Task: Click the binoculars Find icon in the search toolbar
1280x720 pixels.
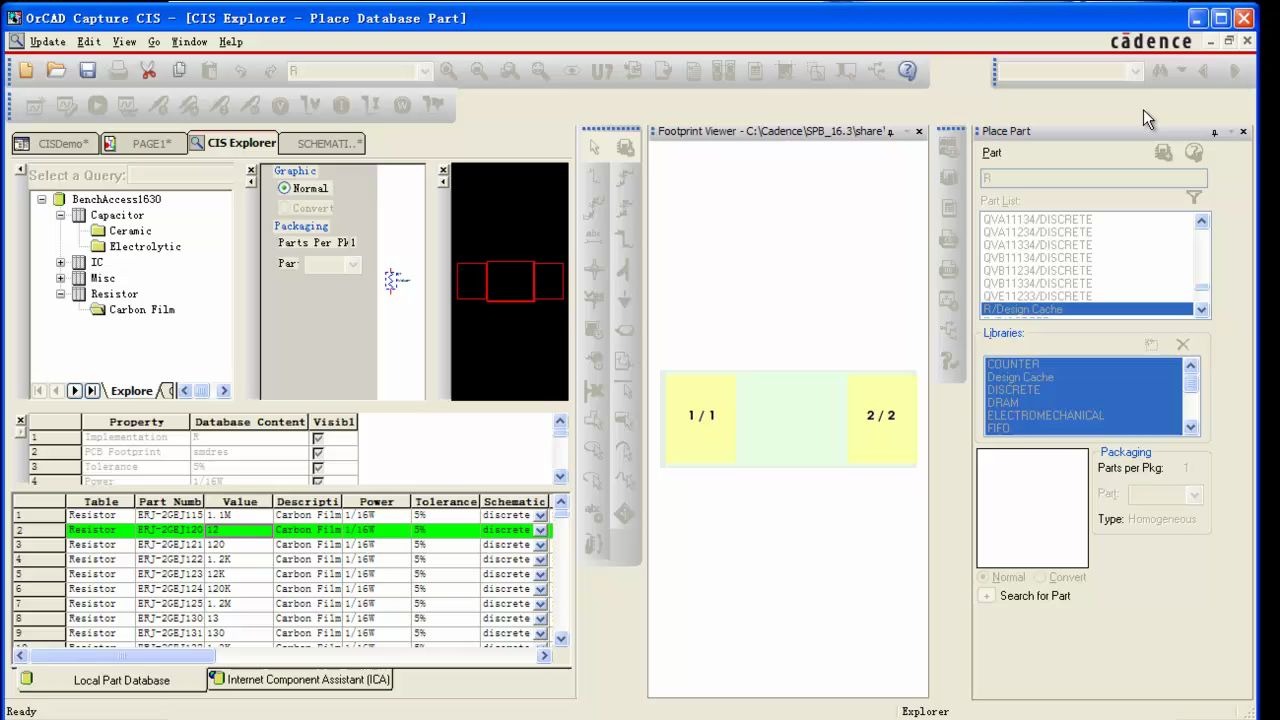Action: 1160,71
